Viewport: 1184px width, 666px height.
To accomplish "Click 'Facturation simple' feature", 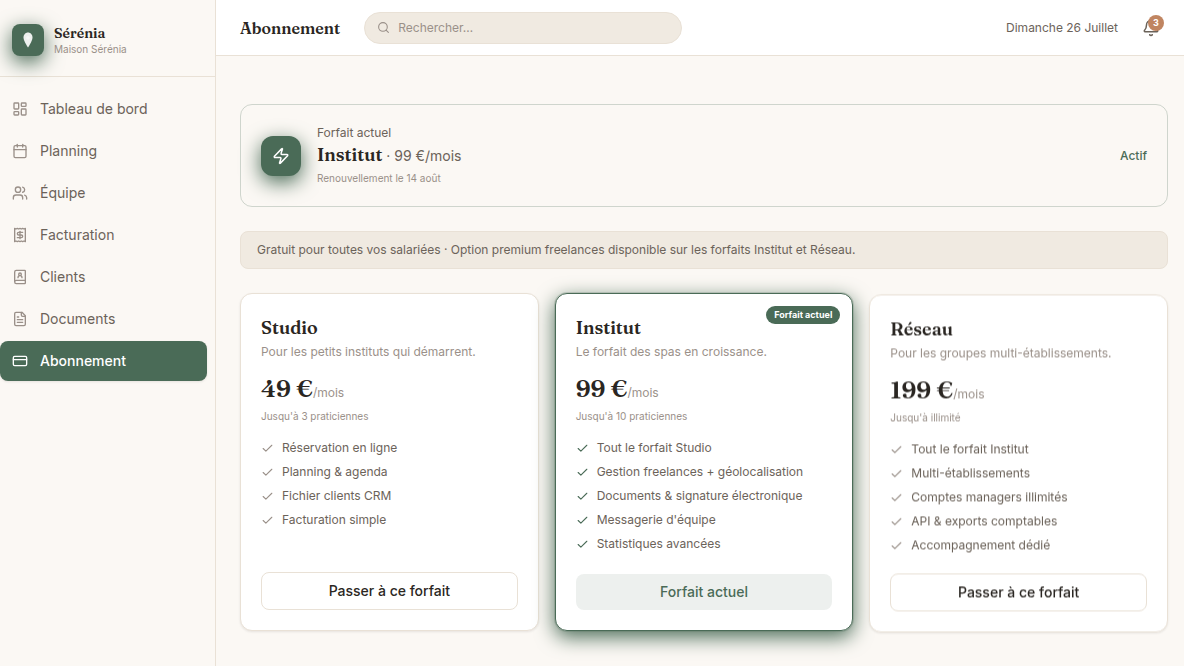I will click(334, 520).
